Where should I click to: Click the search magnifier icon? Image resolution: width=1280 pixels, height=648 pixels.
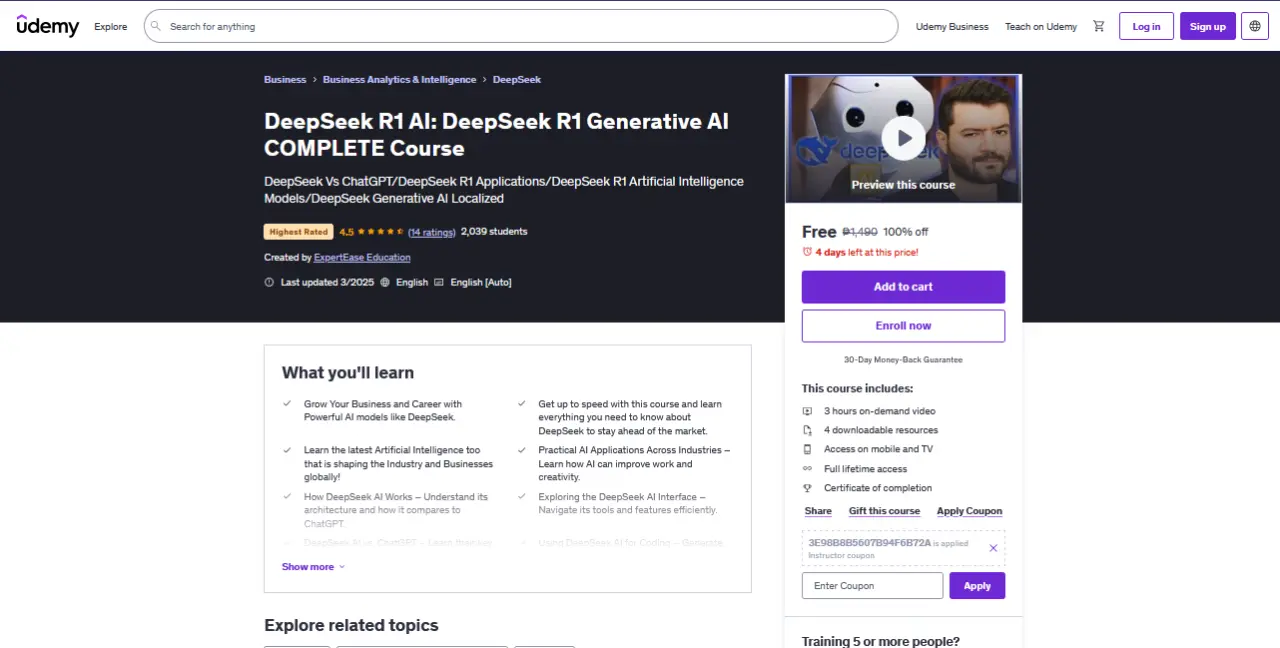tap(157, 26)
